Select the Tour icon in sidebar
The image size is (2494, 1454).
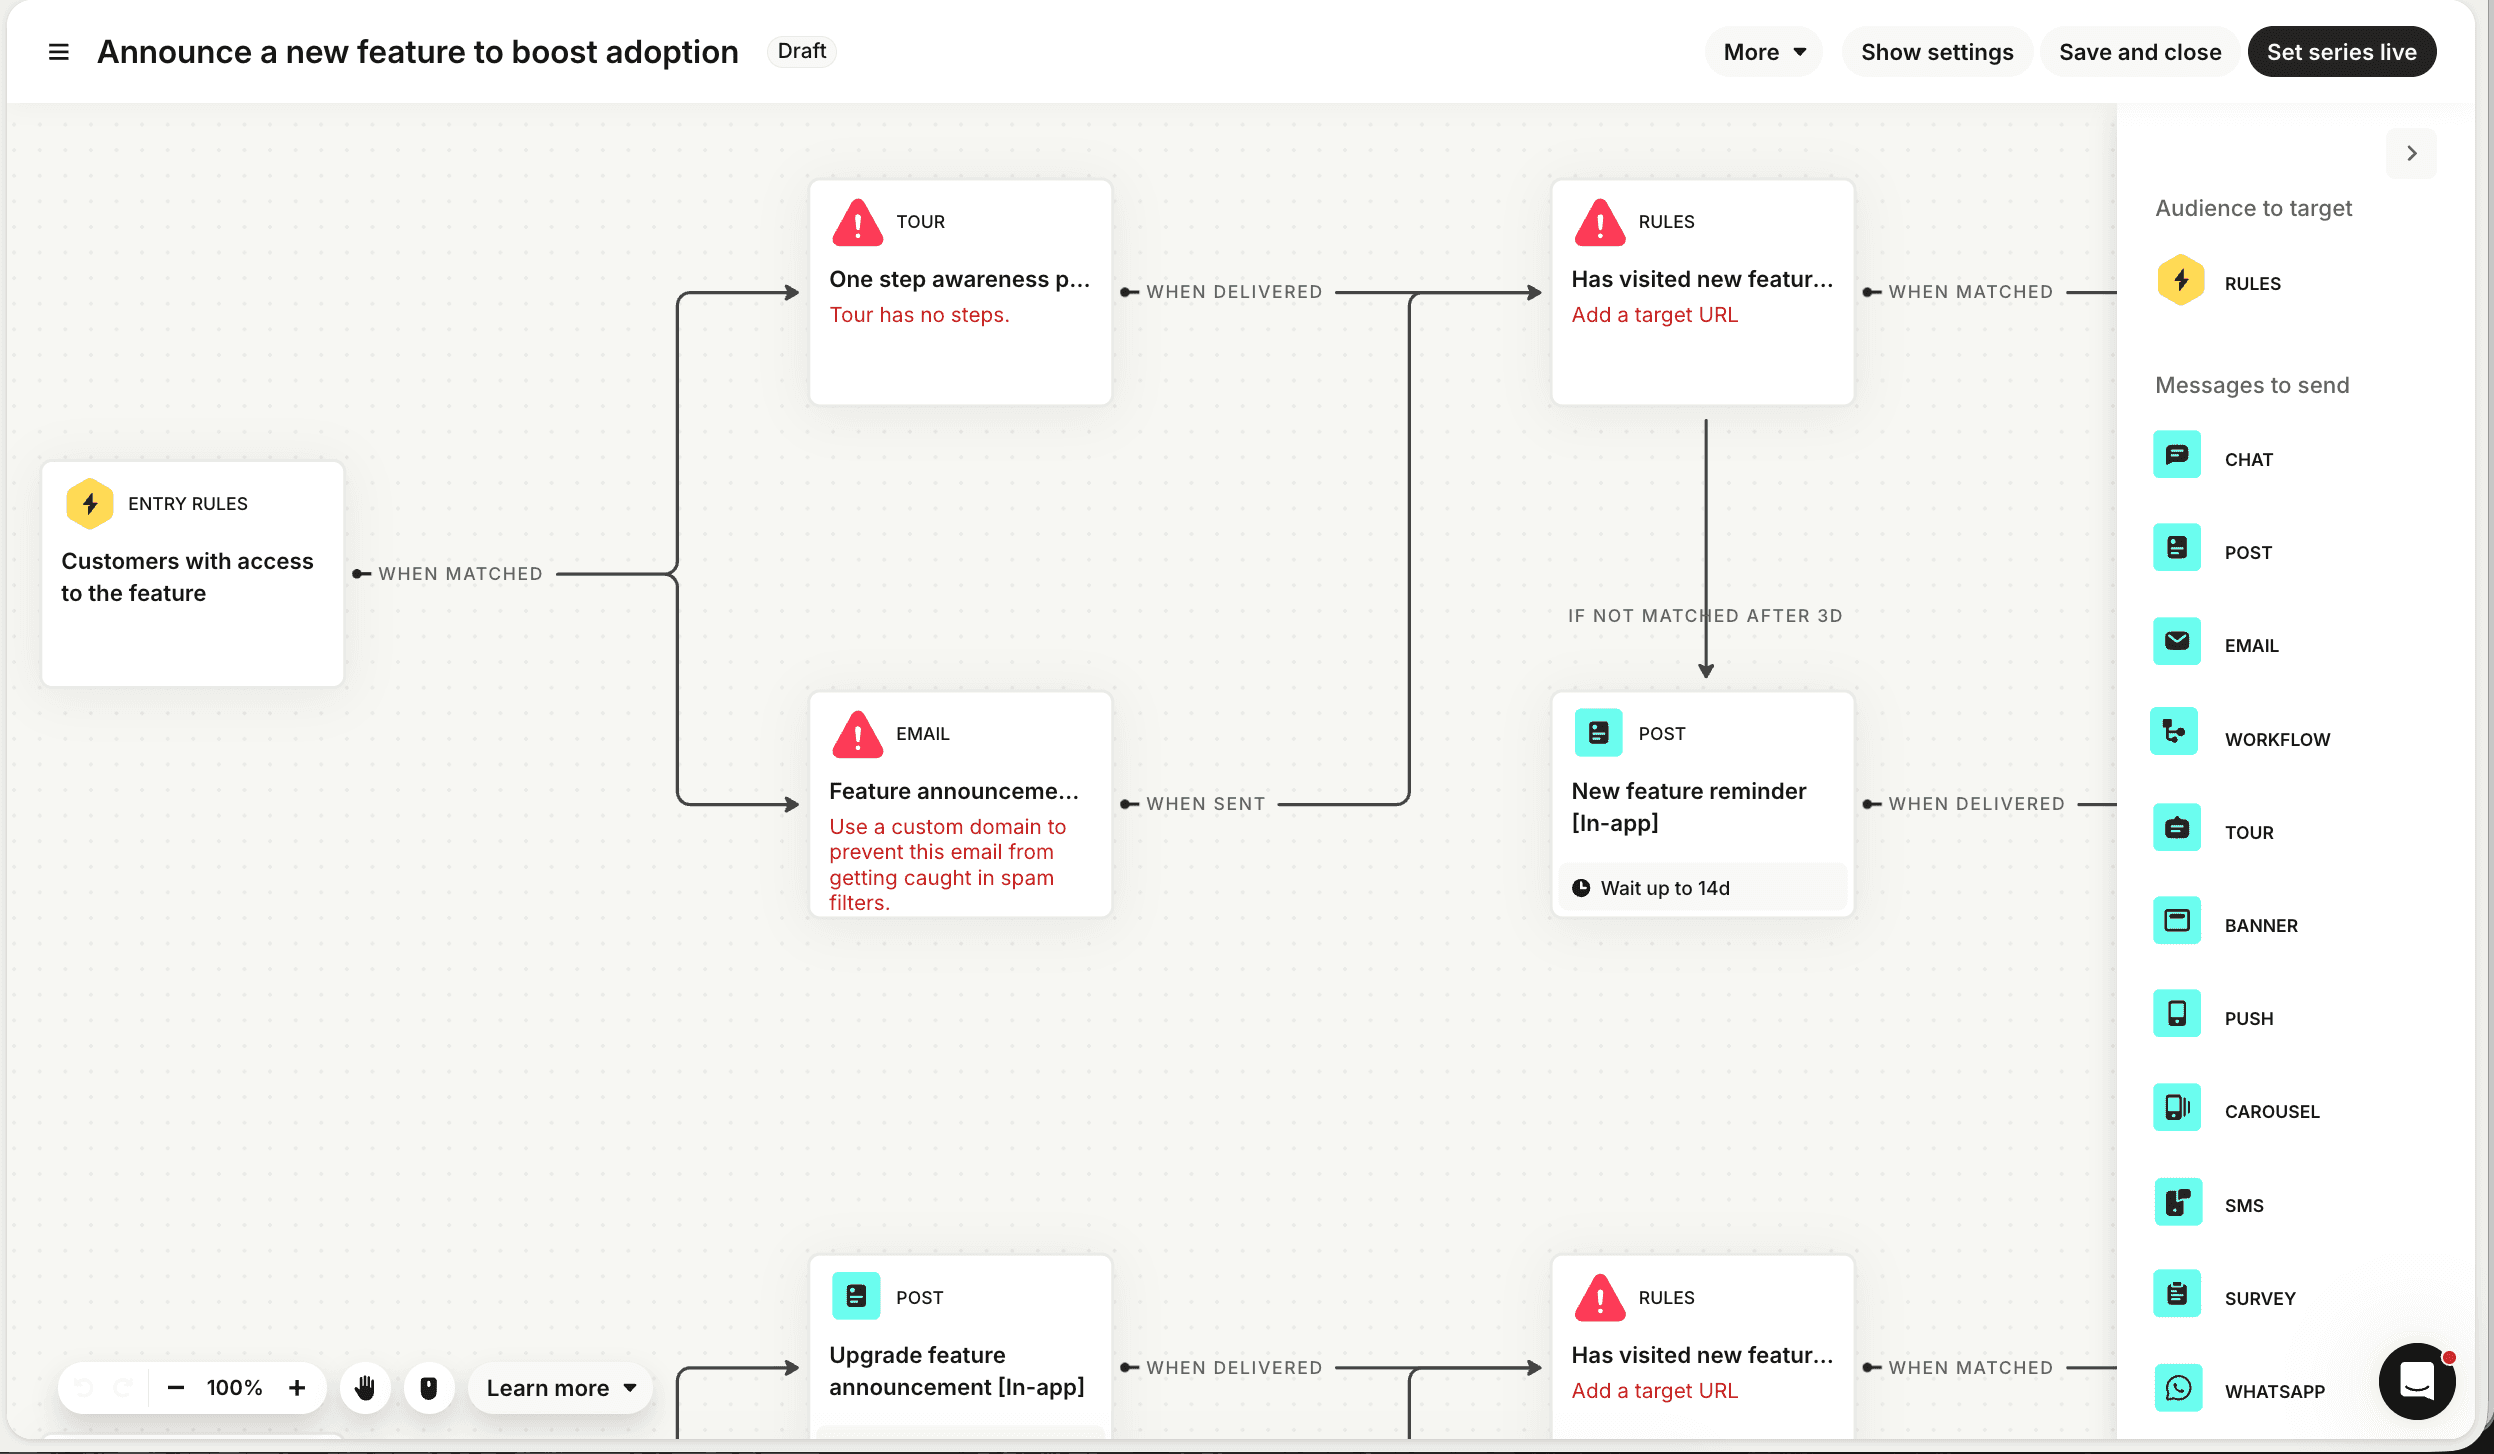[2177, 829]
